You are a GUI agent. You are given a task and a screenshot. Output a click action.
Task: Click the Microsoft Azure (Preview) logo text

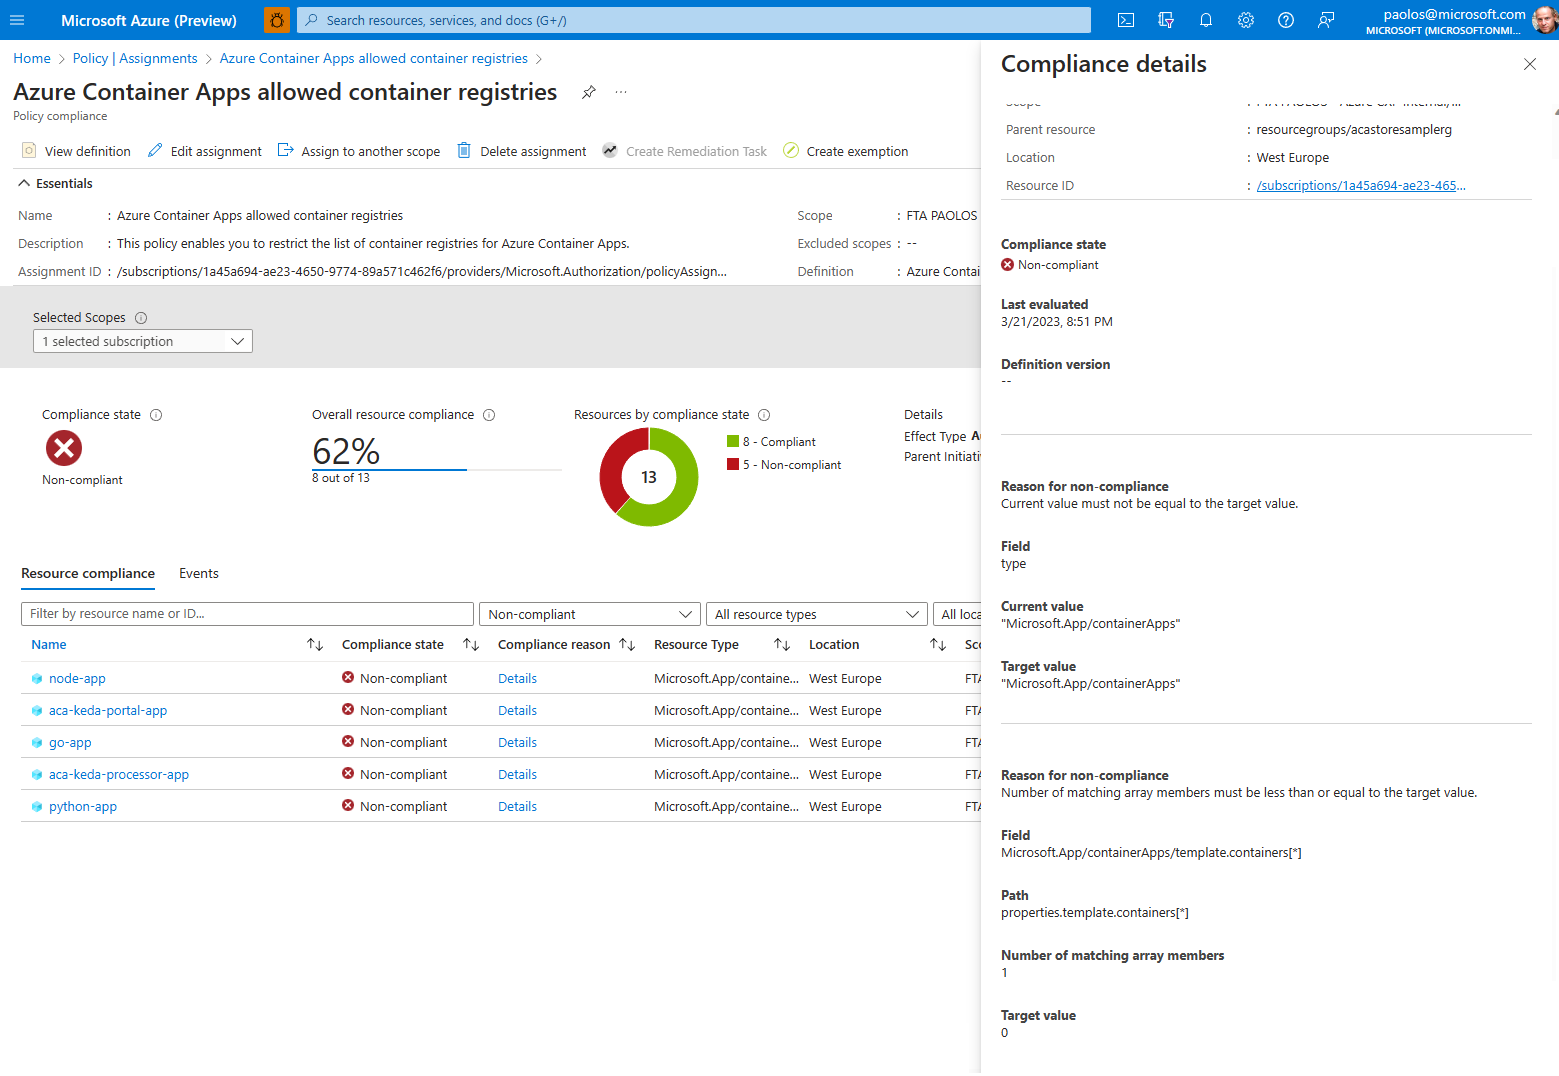coord(149,20)
